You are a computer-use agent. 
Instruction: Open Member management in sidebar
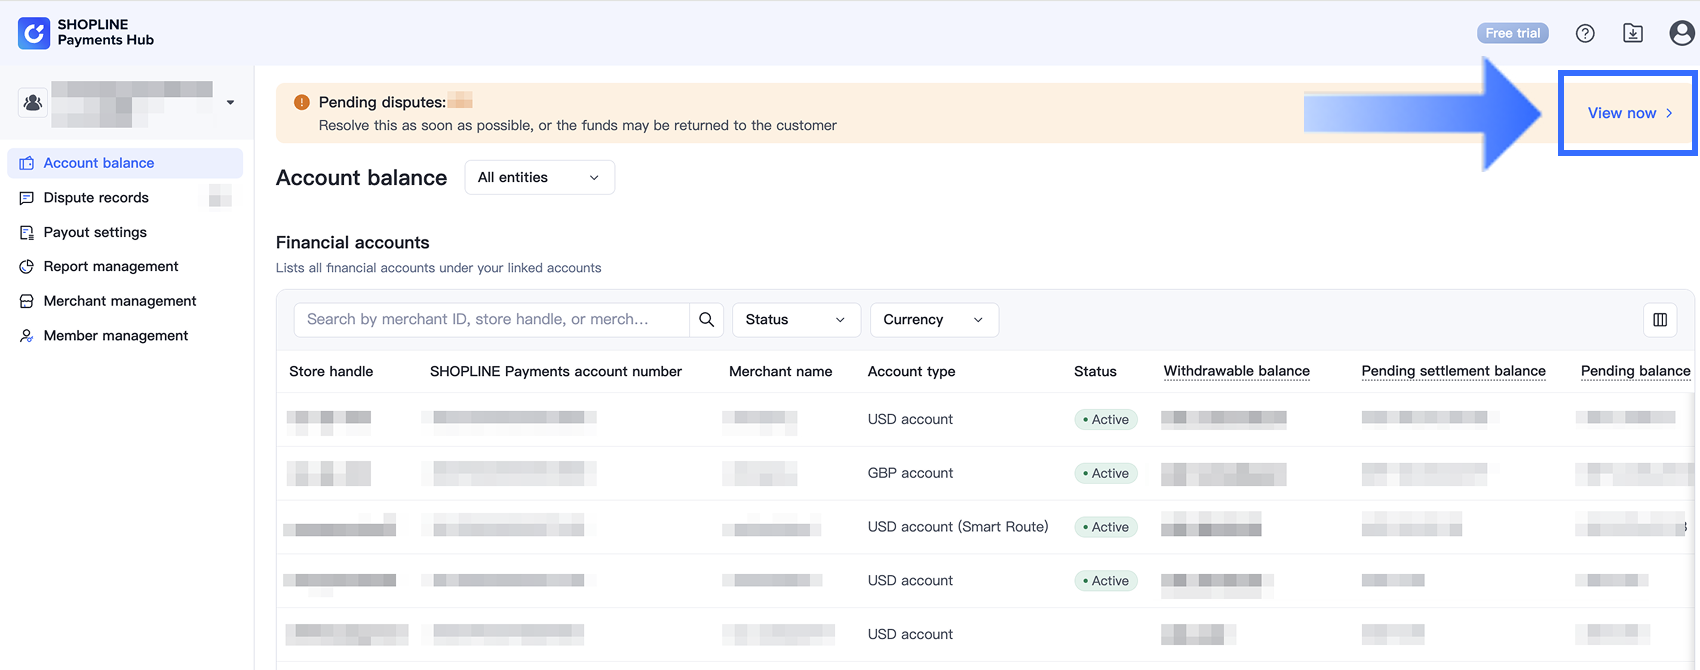click(125, 336)
